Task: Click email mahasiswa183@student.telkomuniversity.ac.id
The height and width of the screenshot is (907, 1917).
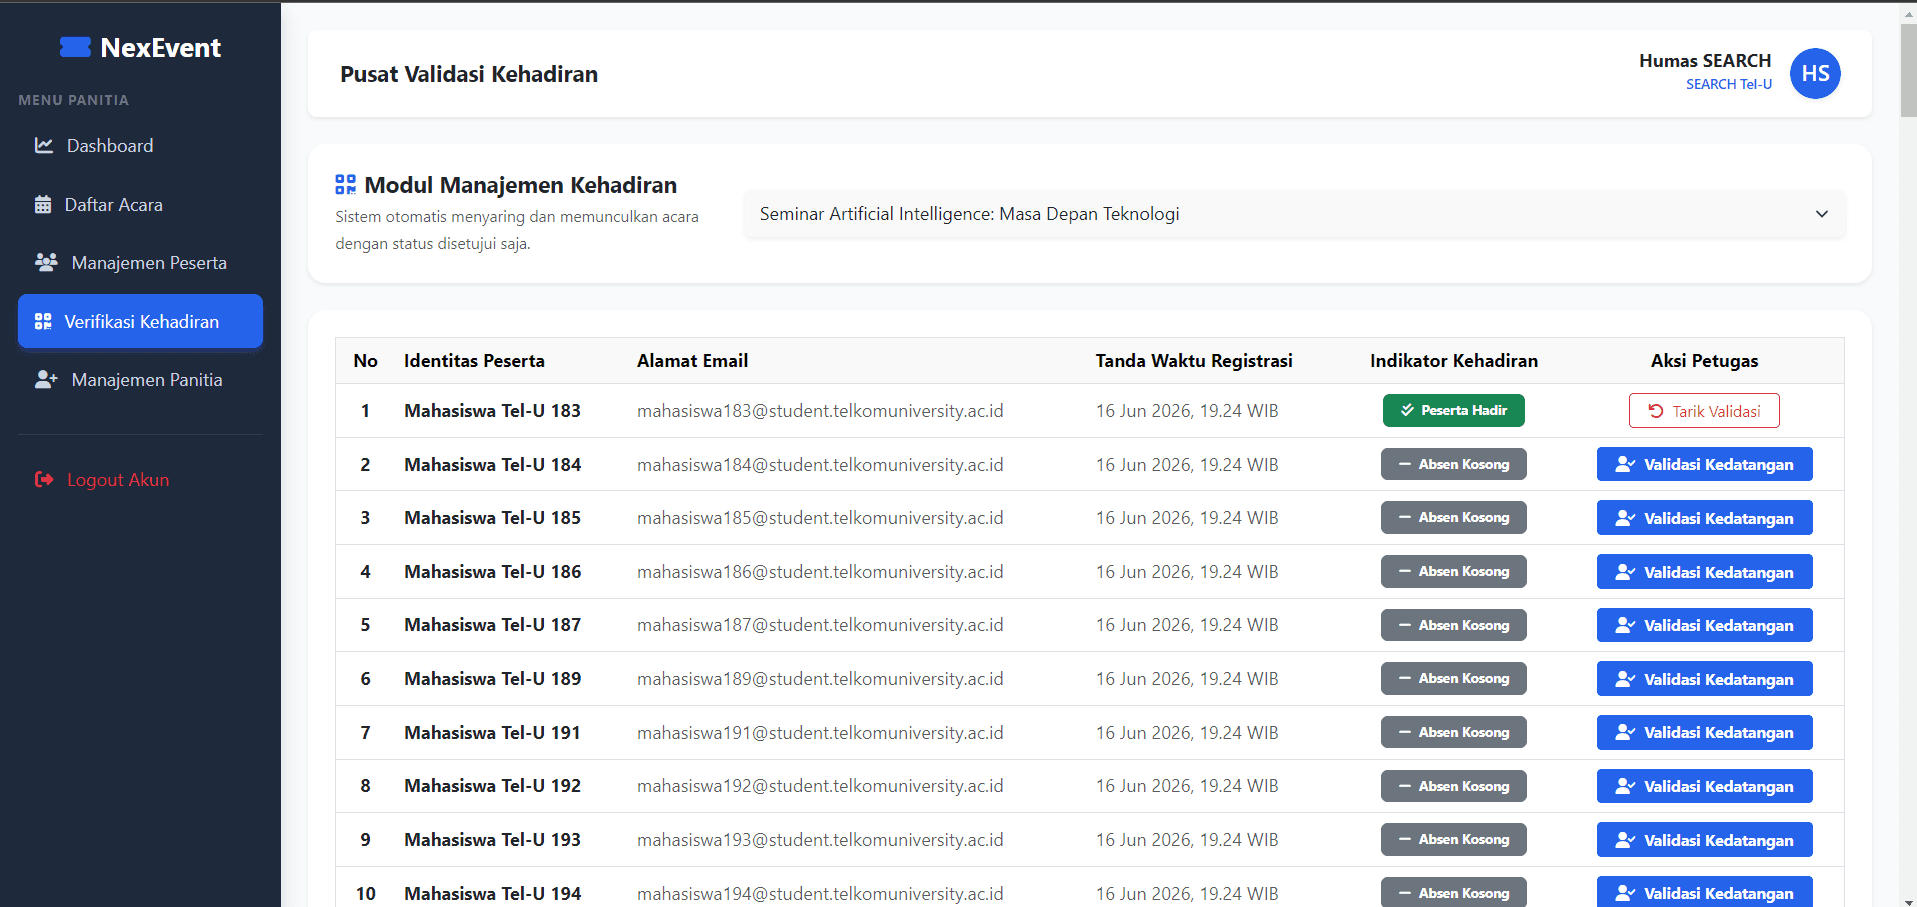Action: 820,411
